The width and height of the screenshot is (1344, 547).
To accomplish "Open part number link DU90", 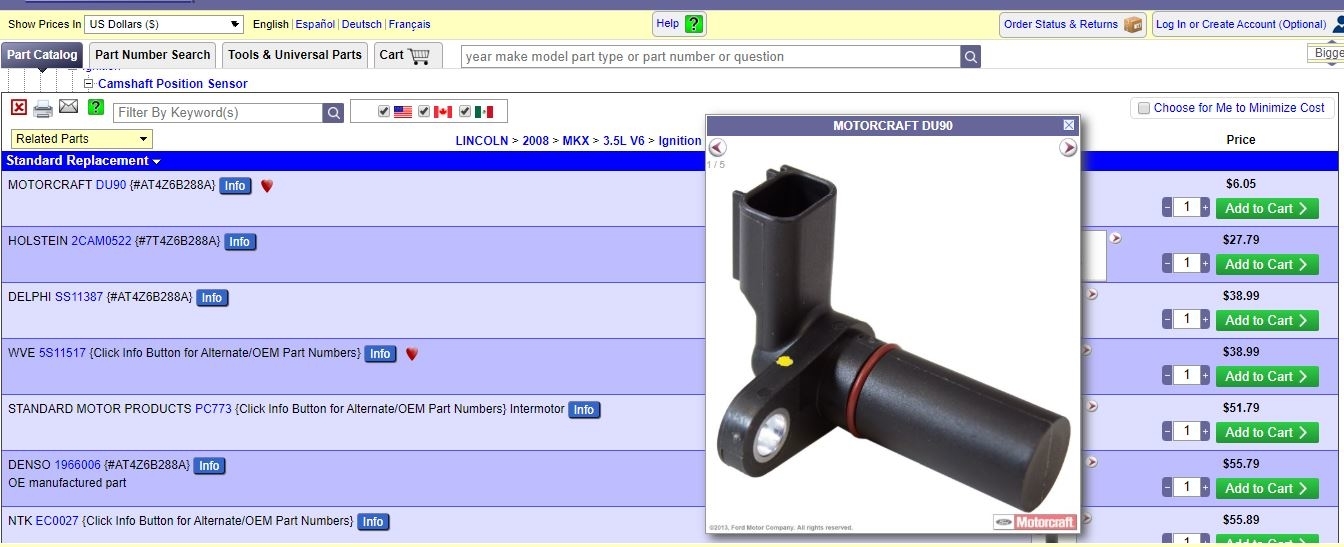I will [x=111, y=185].
